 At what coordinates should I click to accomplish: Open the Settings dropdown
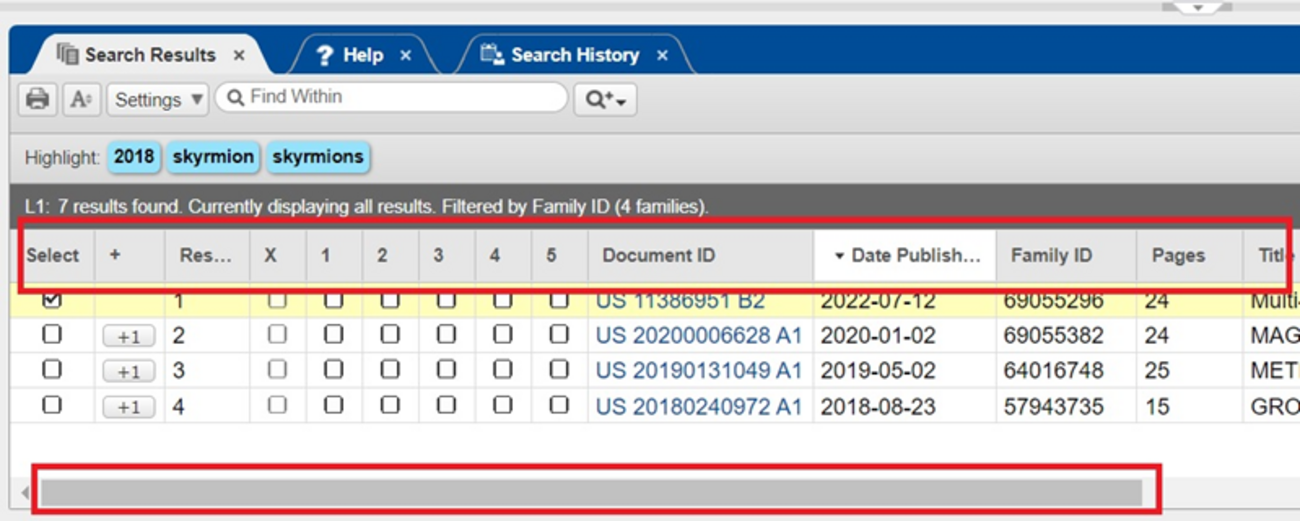(158, 99)
